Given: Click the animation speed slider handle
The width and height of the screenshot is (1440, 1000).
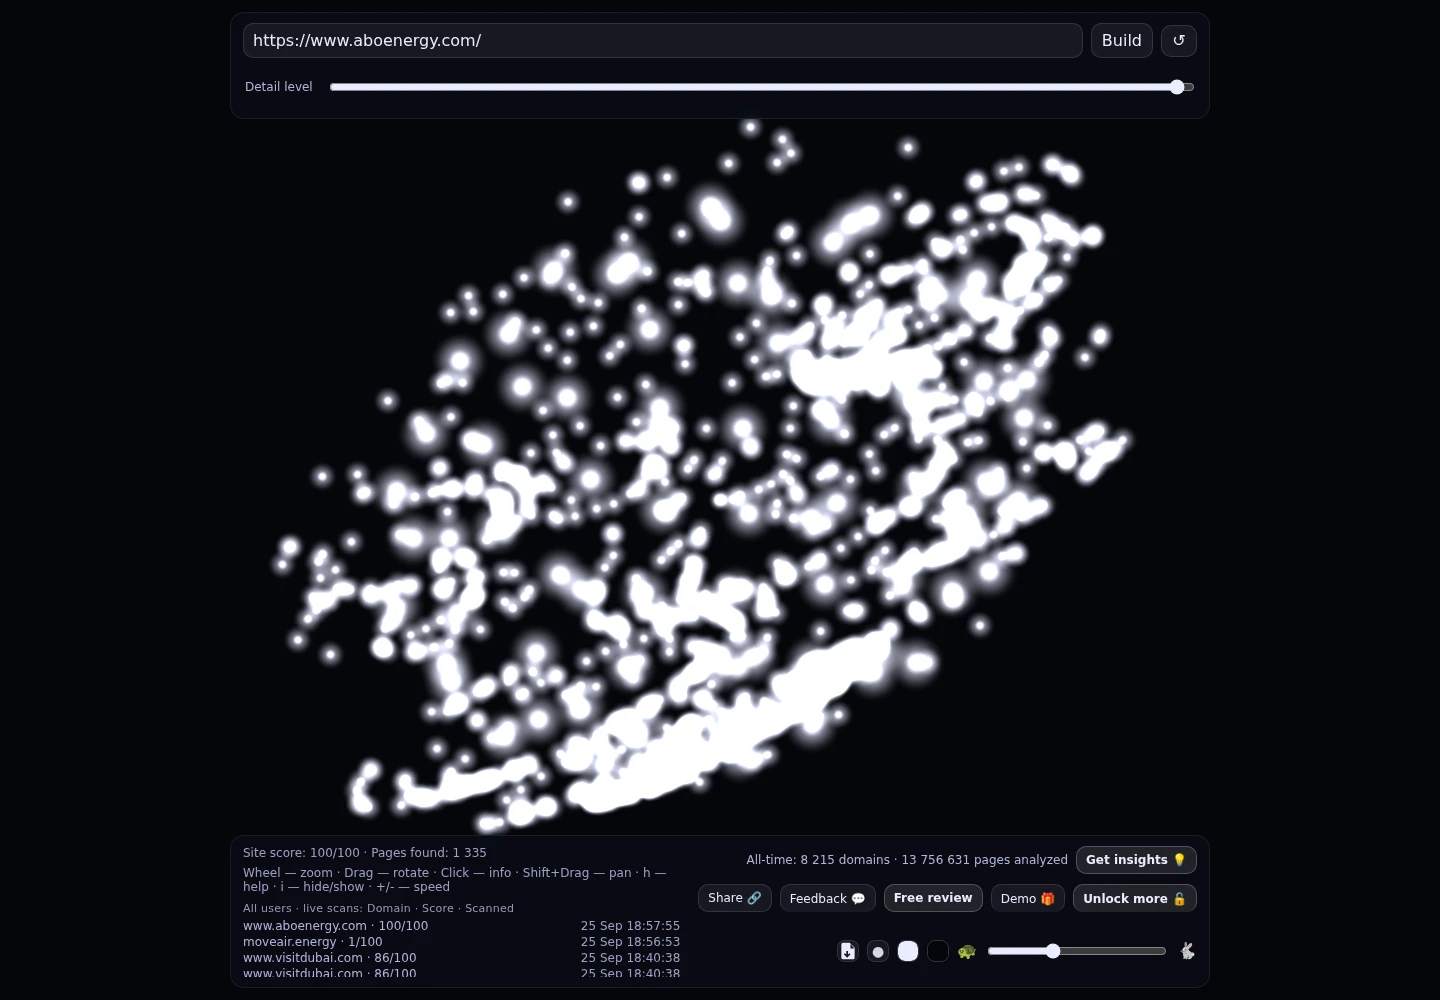Looking at the screenshot, I should [1053, 951].
